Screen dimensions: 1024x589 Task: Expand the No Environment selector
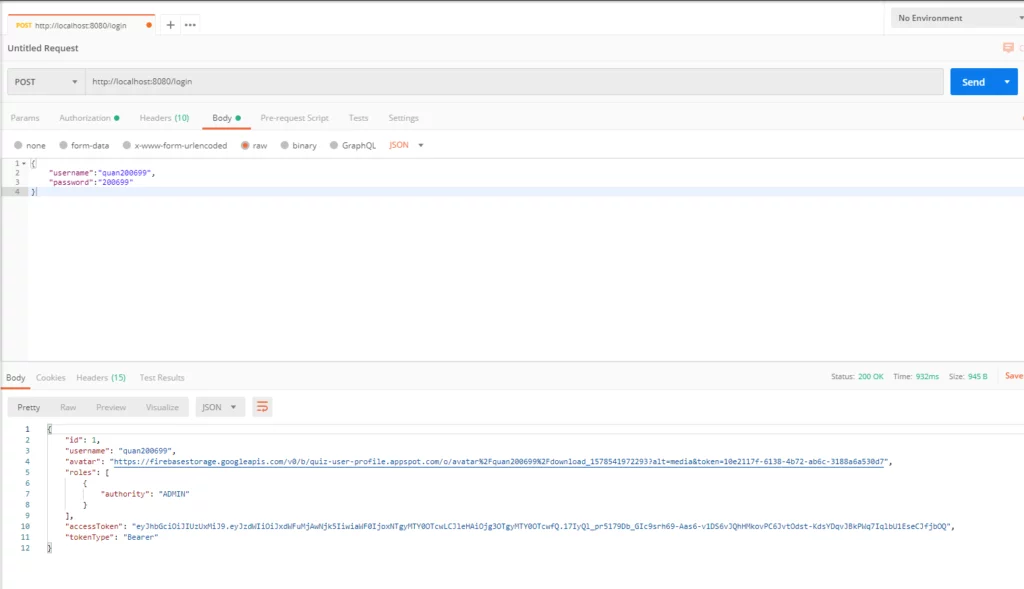955,18
